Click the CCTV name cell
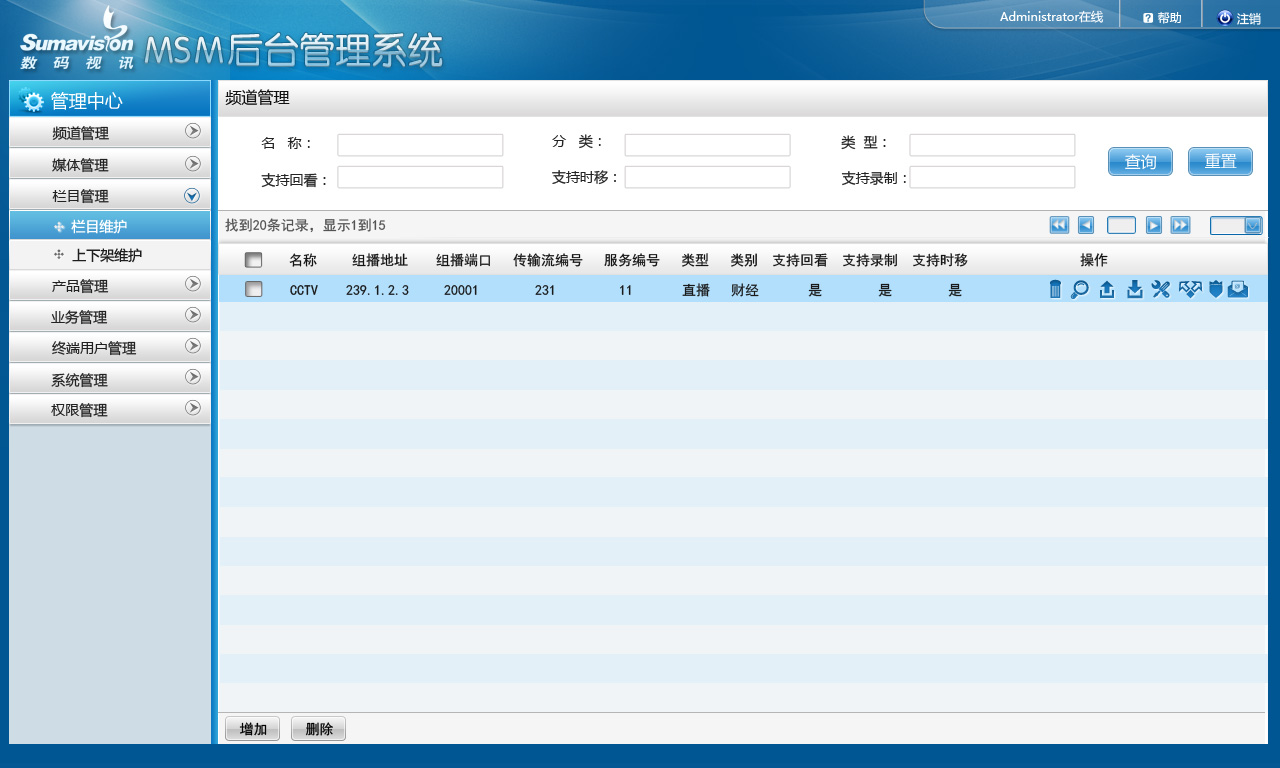This screenshot has height=768, width=1280. [x=304, y=290]
